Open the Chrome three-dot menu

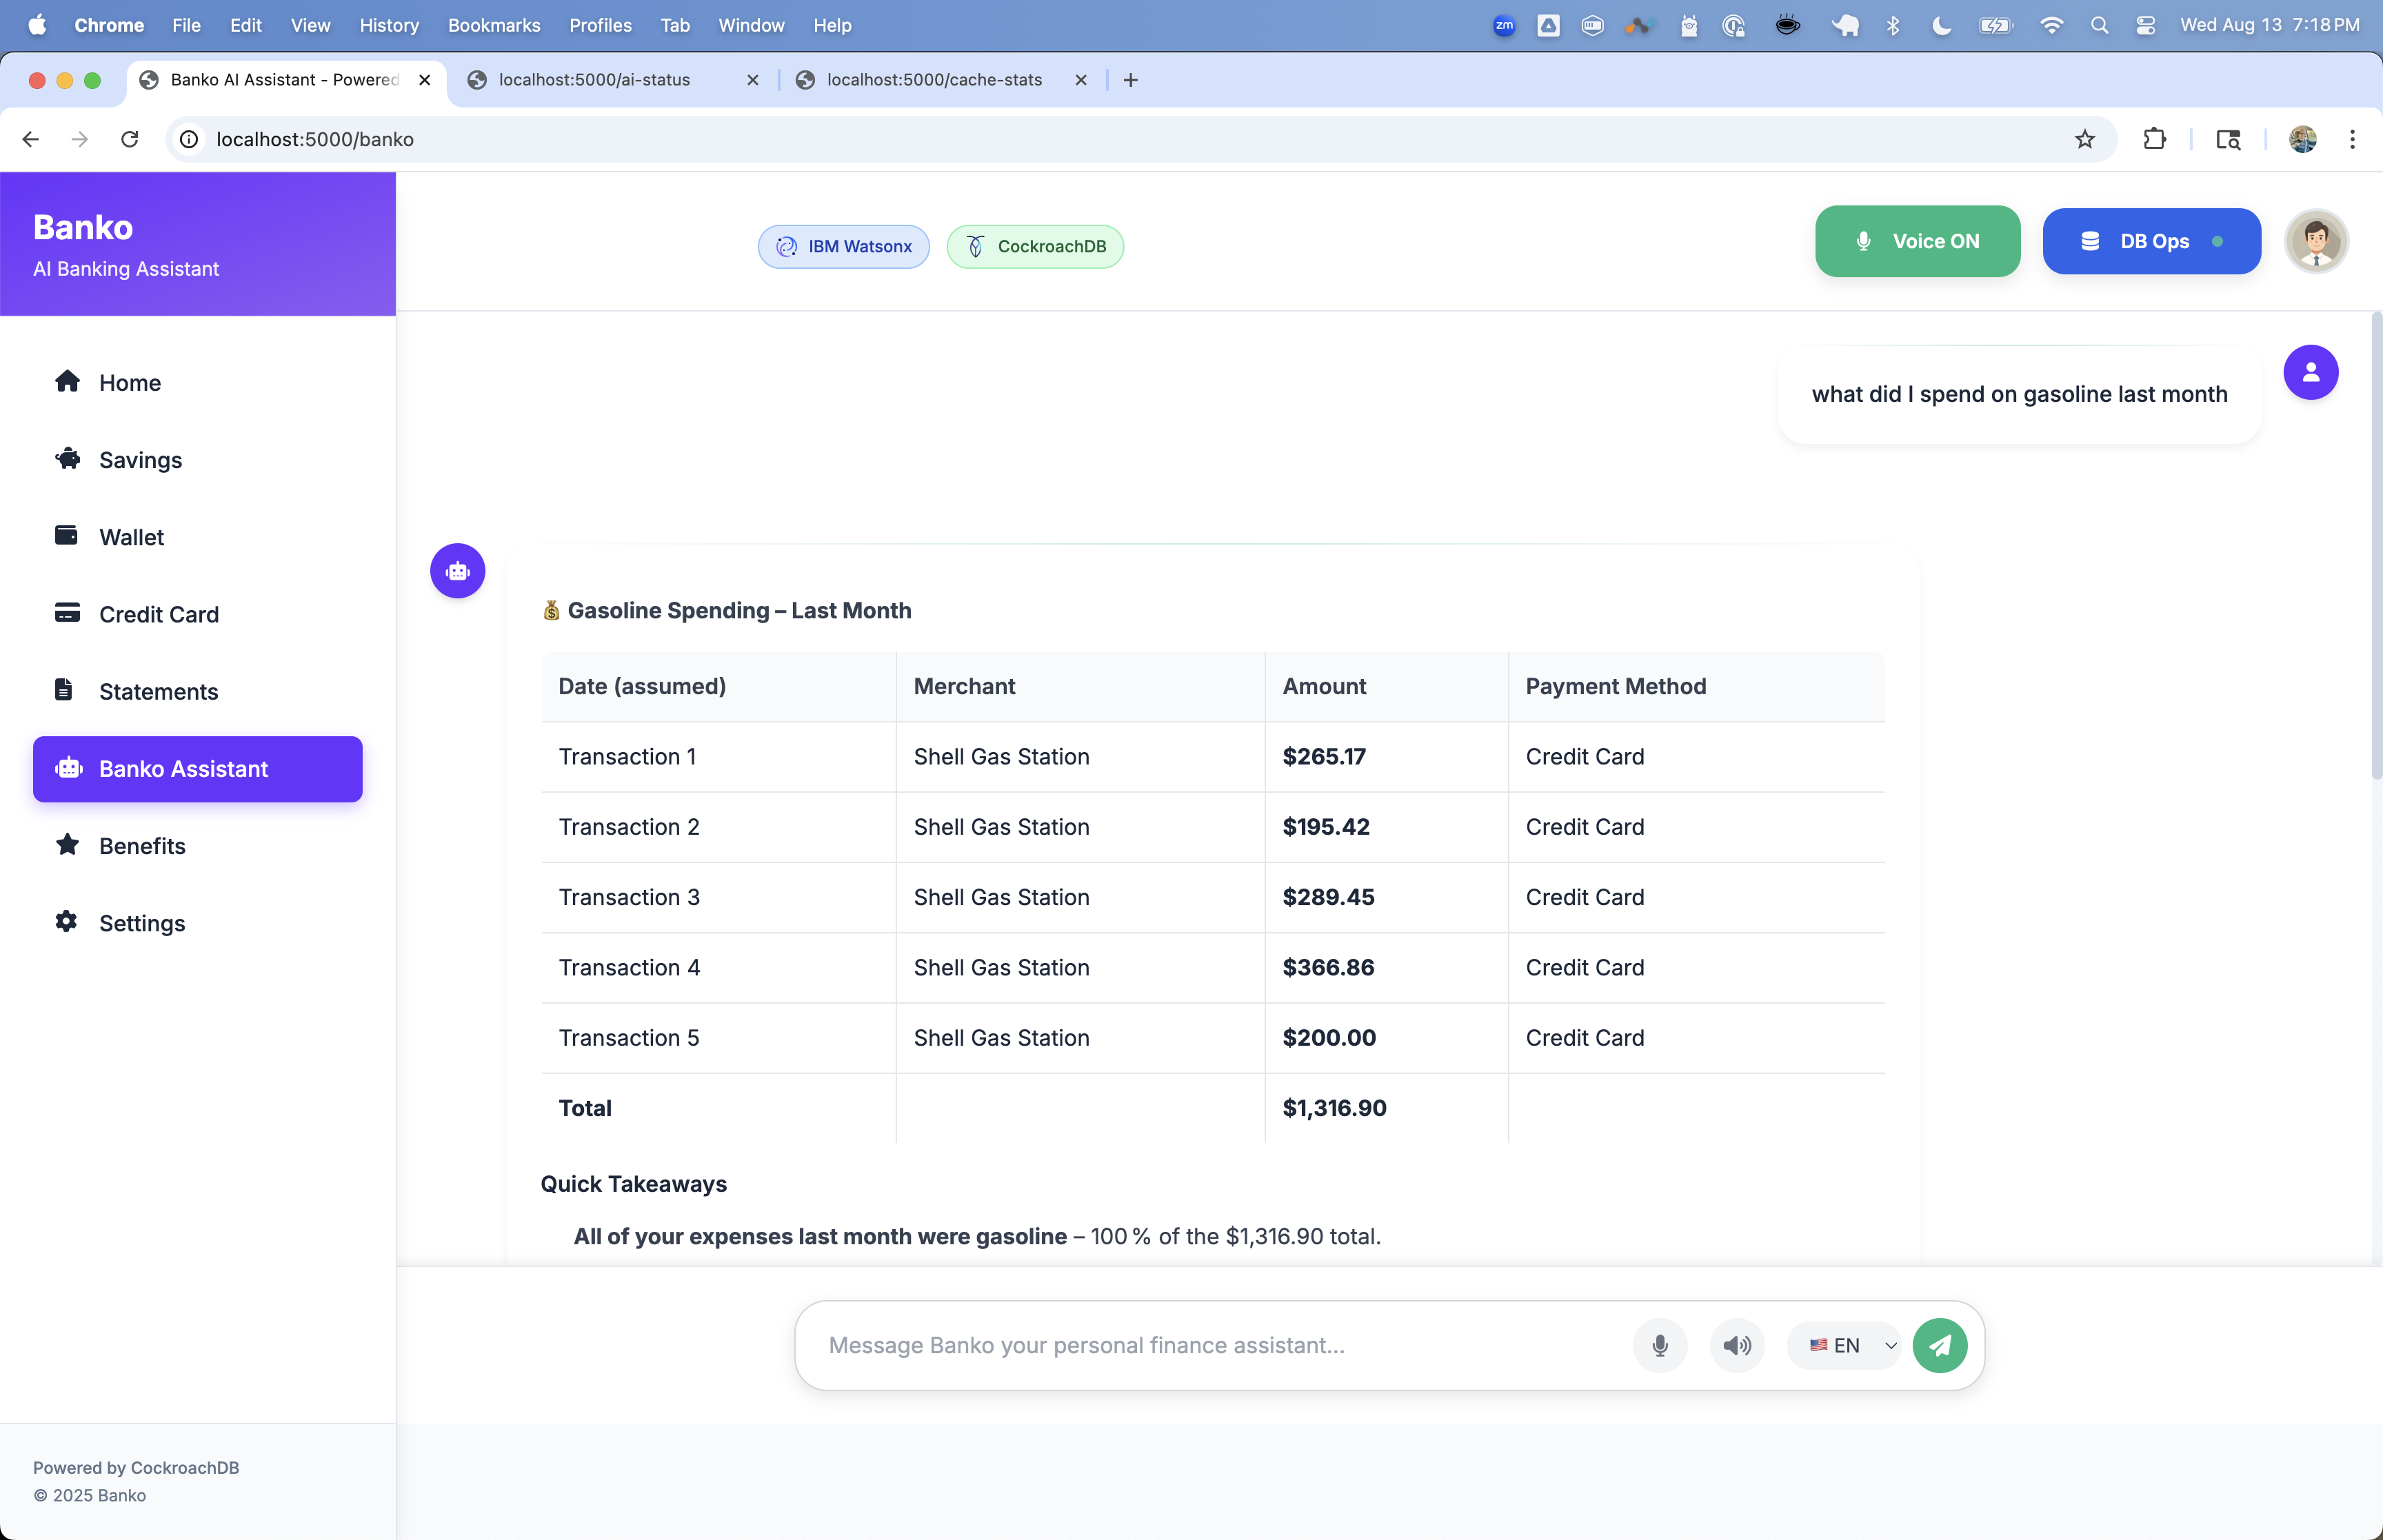pyautogui.click(x=2351, y=139)
